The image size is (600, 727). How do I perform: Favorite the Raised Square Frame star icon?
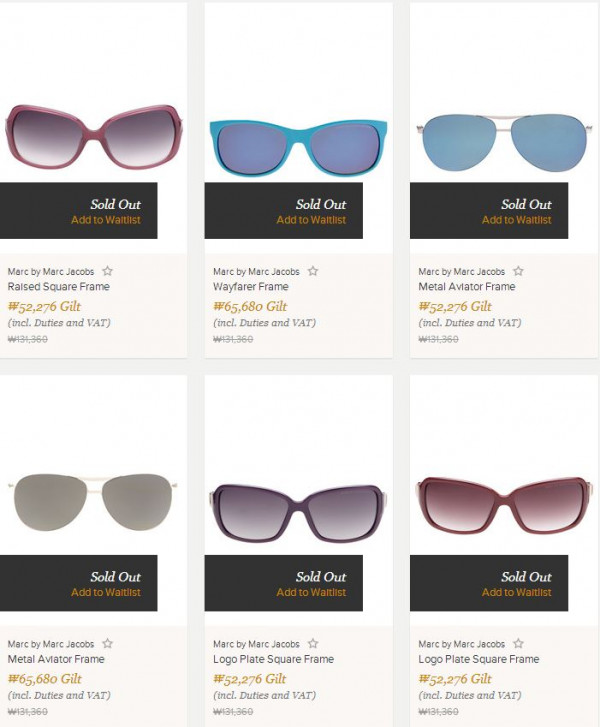click(x=108, y=271)
